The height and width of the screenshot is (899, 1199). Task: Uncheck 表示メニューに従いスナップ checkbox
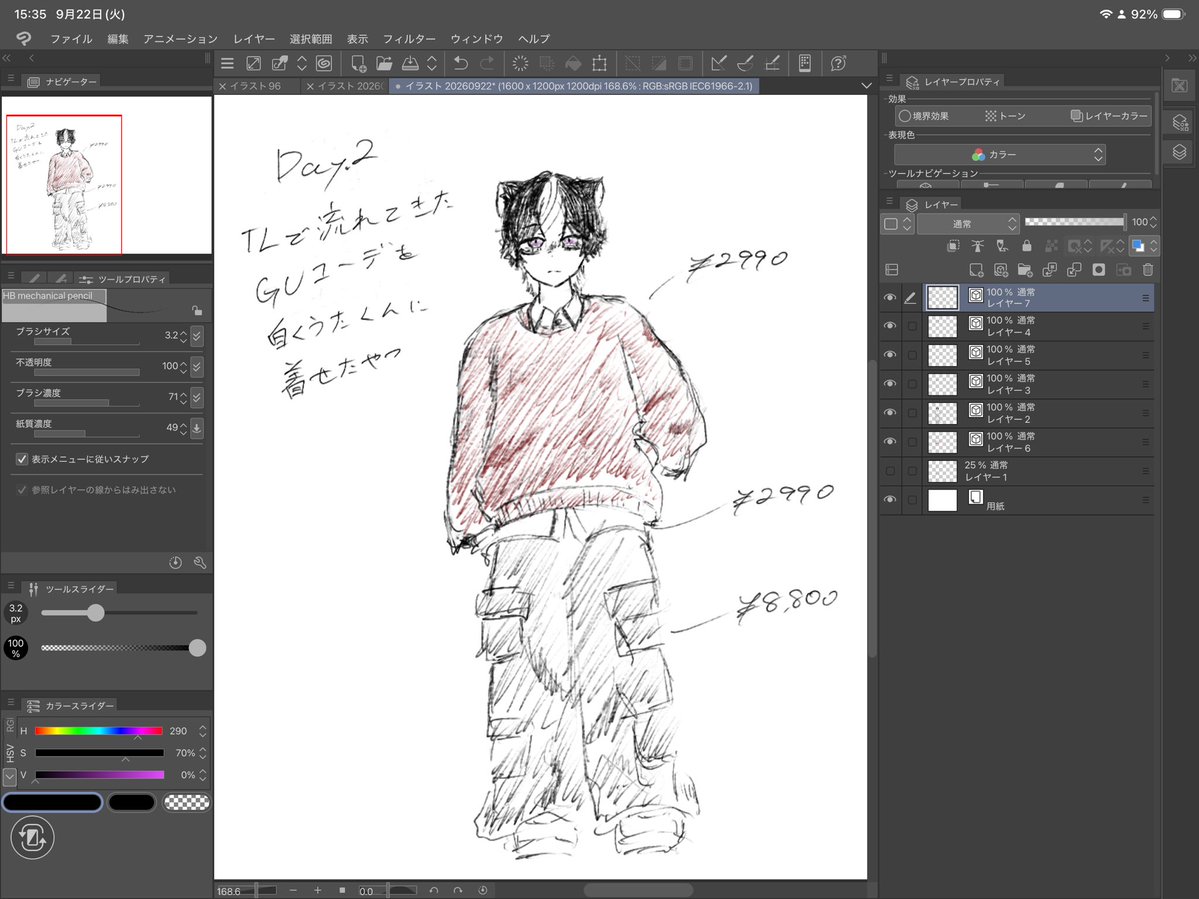(22, 459)
